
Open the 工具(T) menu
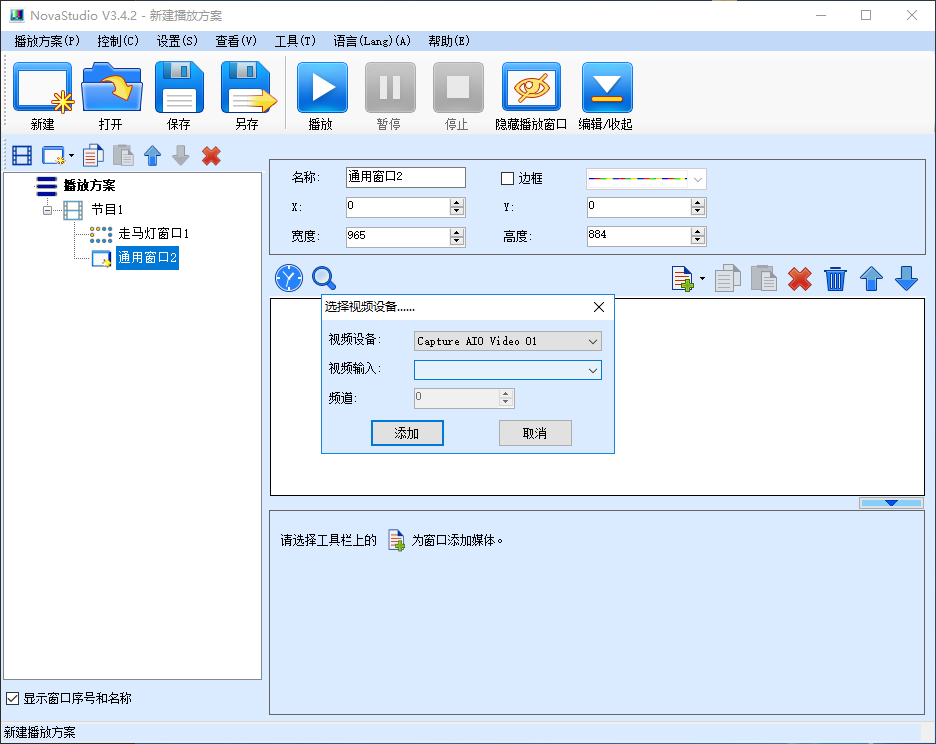pos(295,41)
